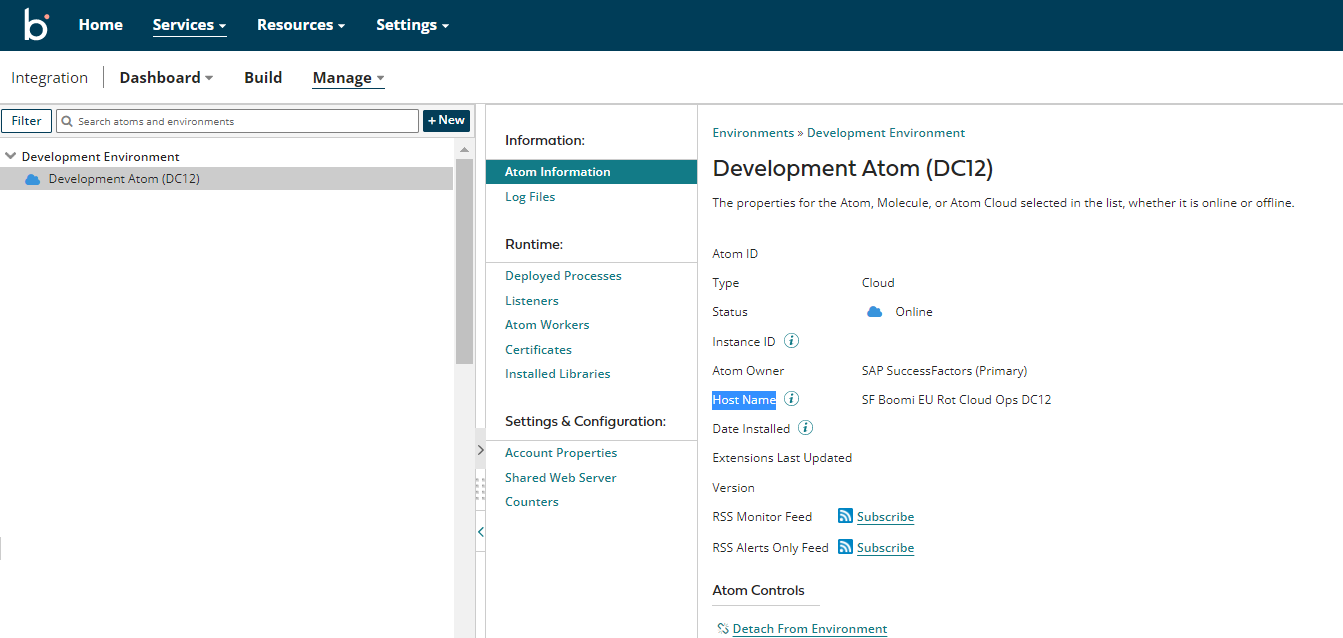Screen dimensions: 1343x638
Task: Select Atom Information in the side menu
Action: [591, 172]
